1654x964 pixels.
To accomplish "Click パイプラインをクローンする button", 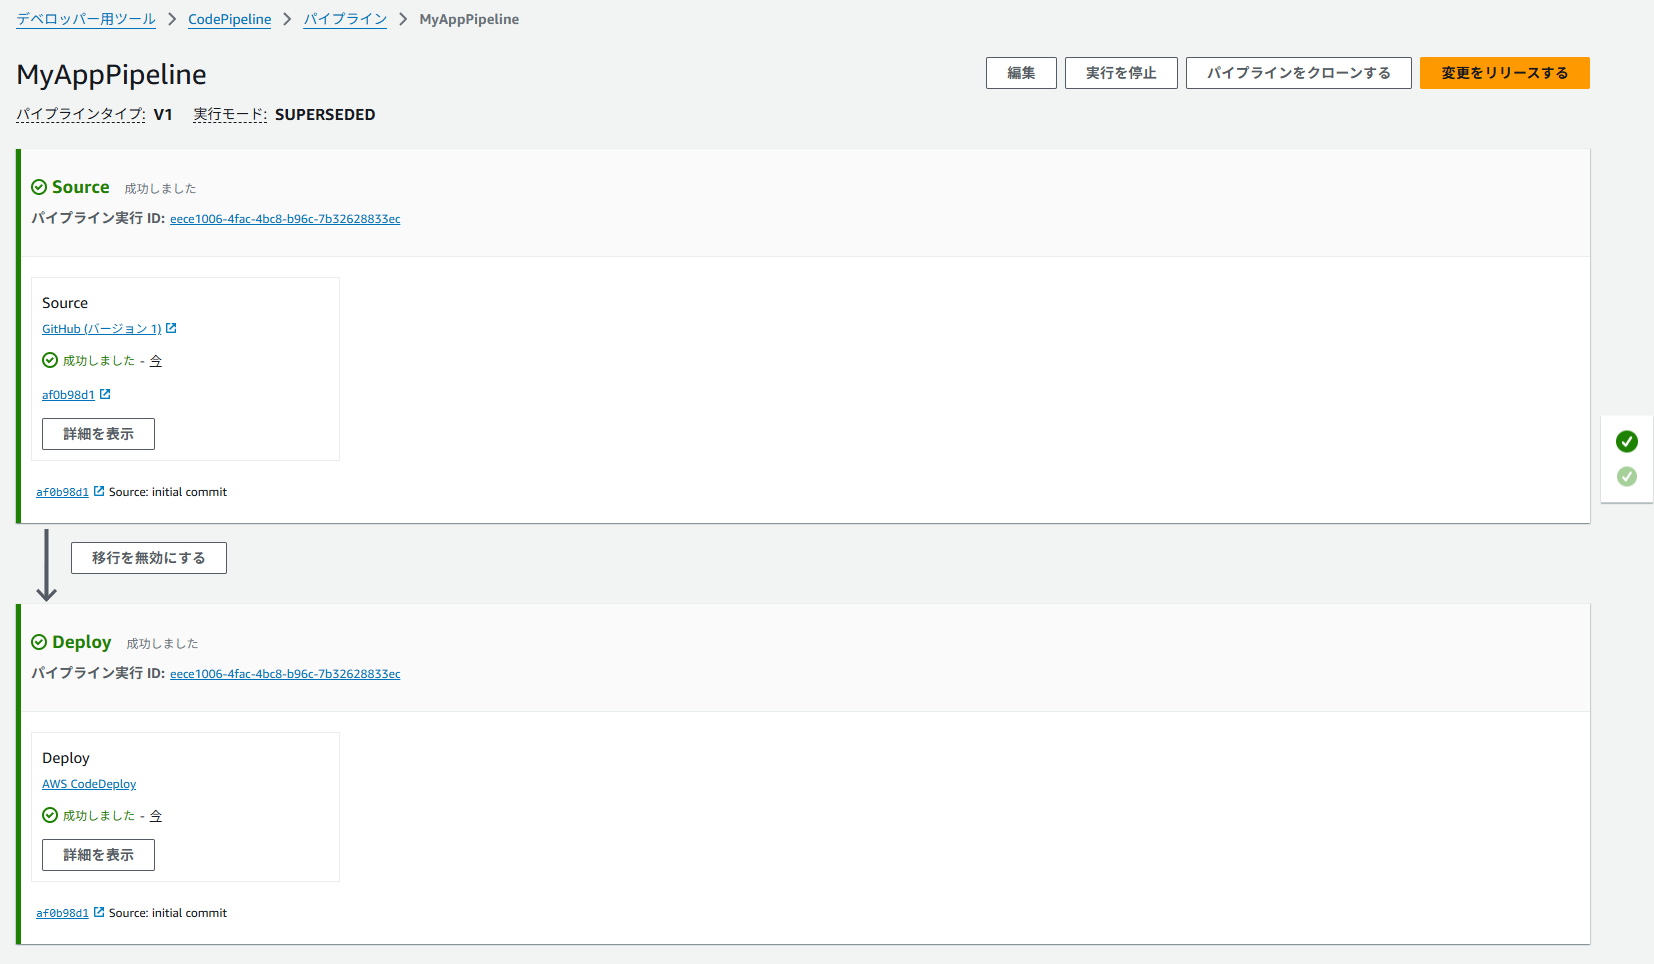I will 1299,73.
